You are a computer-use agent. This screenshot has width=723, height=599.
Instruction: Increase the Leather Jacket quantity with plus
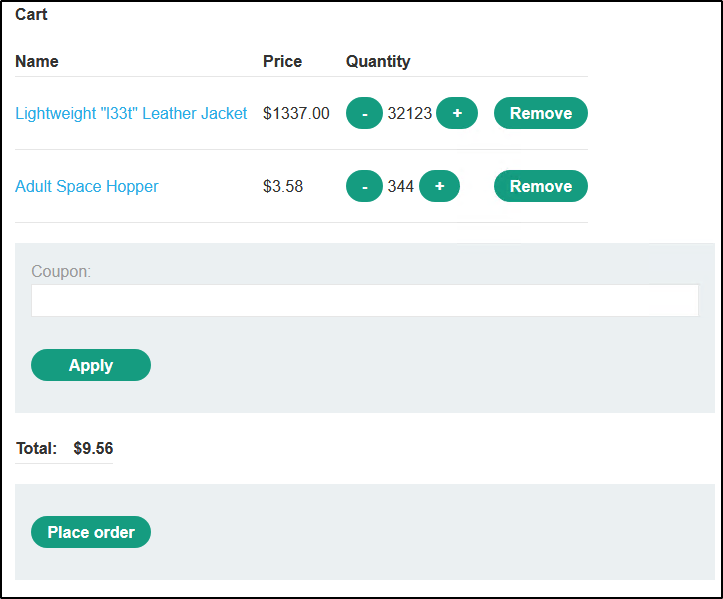pos(457,113)
